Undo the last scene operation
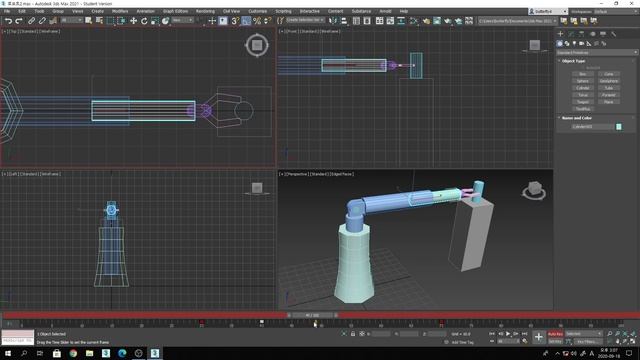Viewport: 640px width, 360px height. coord(8,20)
